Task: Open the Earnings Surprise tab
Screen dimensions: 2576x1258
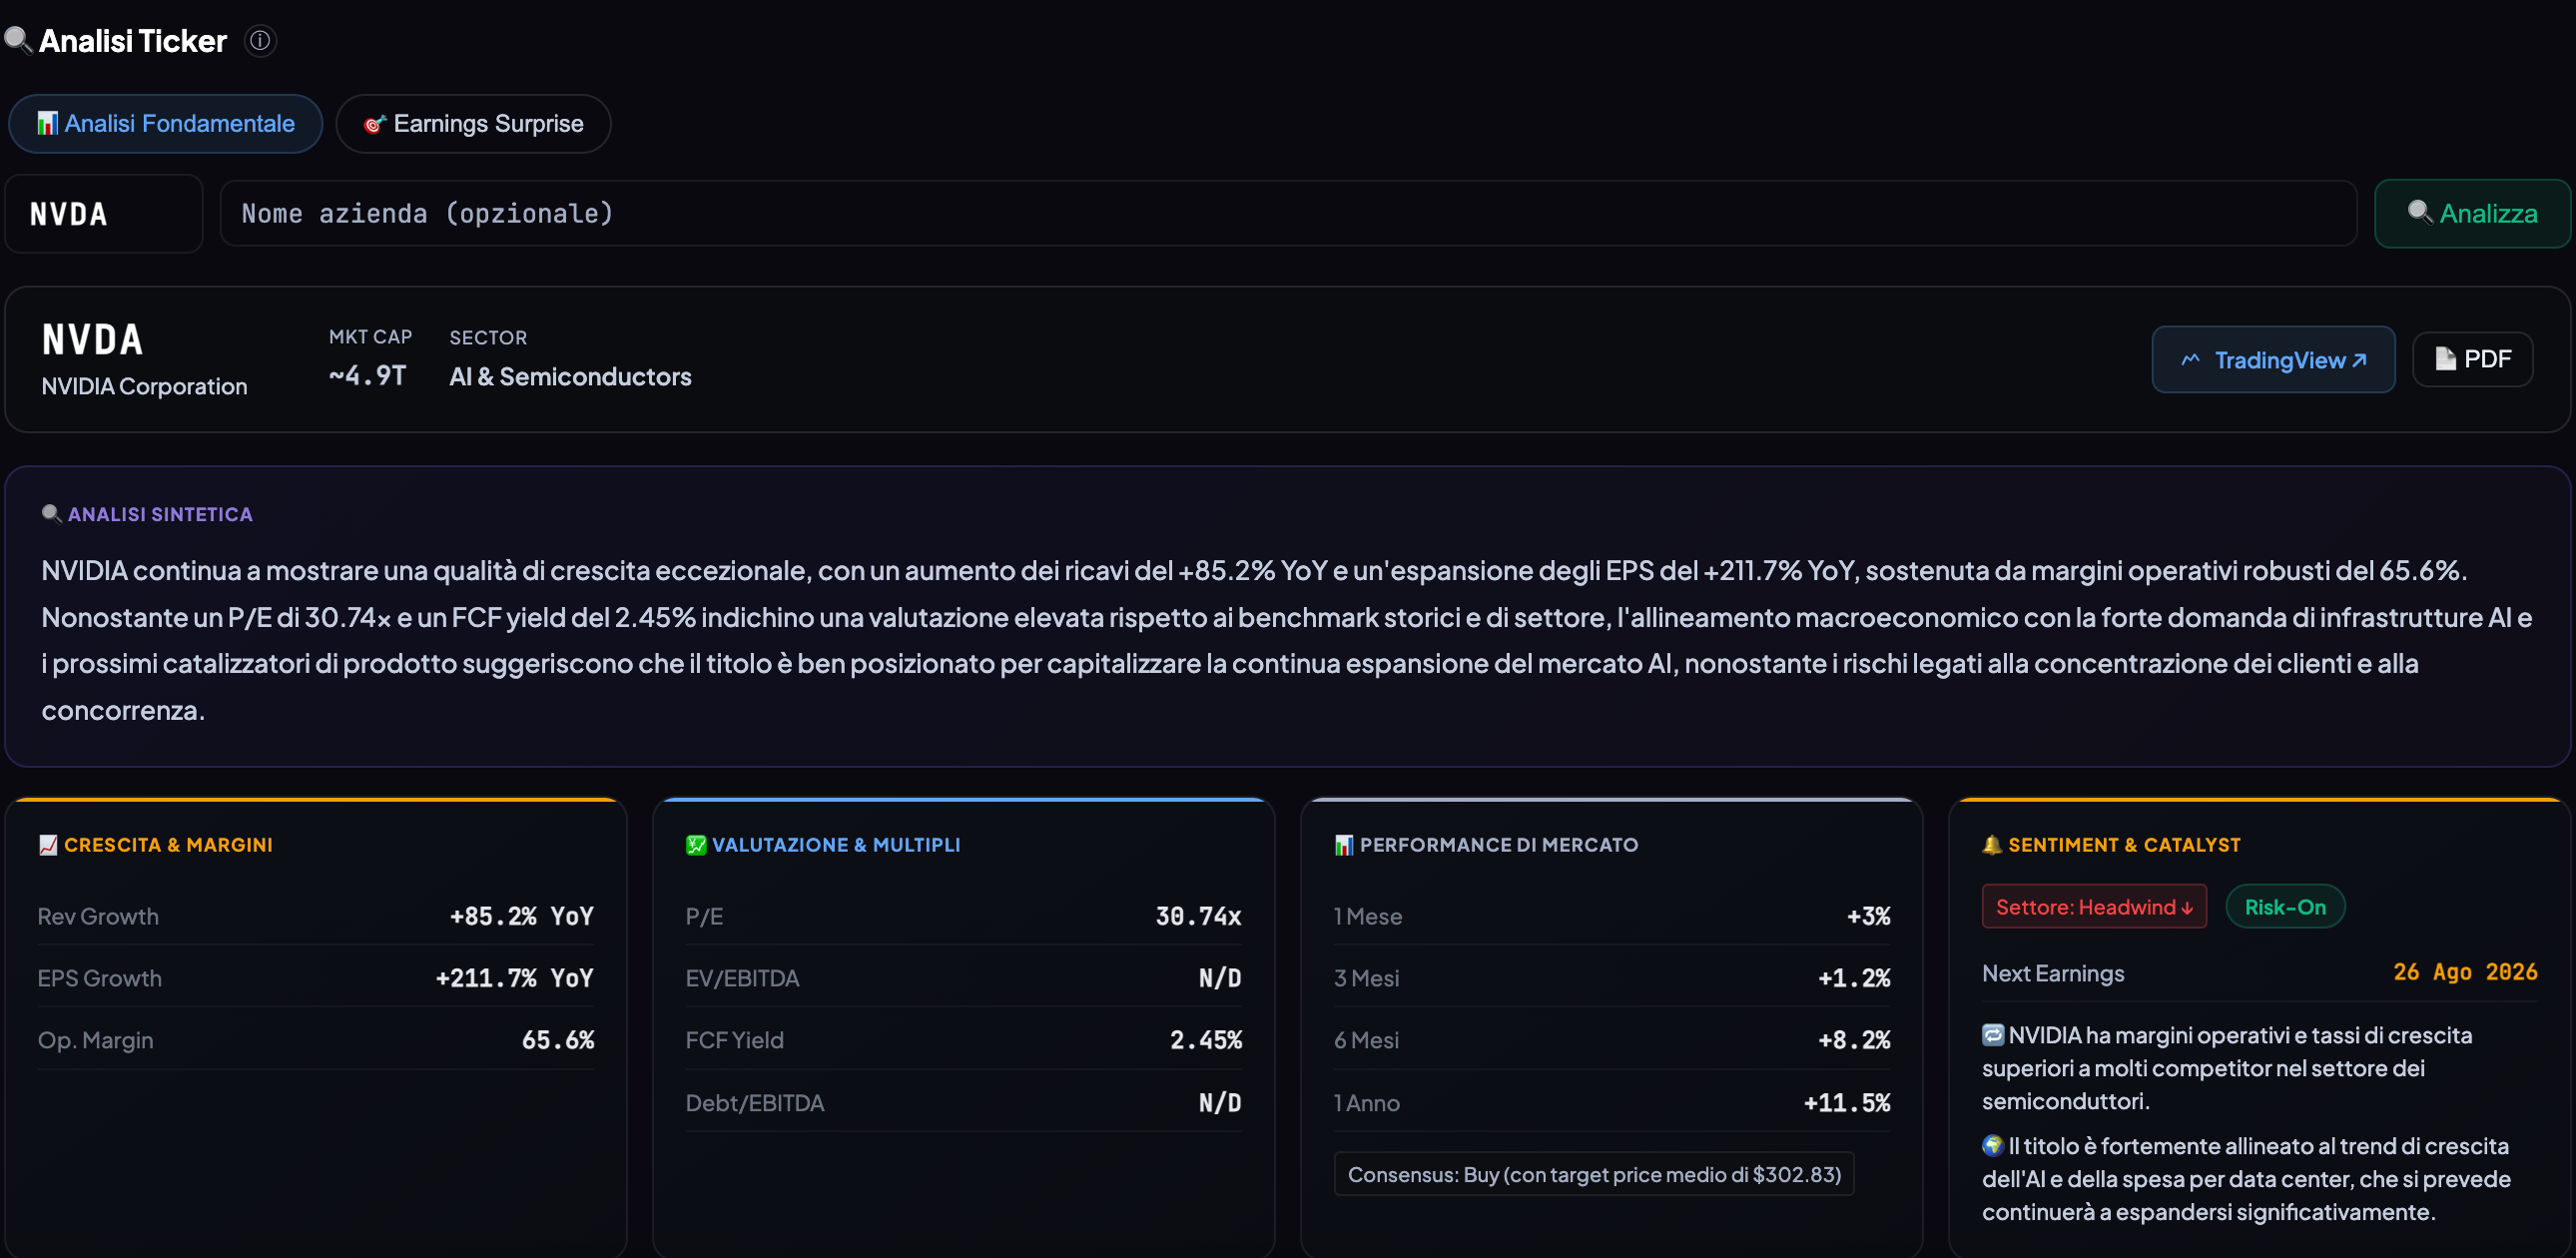Action: coord(473,124)
